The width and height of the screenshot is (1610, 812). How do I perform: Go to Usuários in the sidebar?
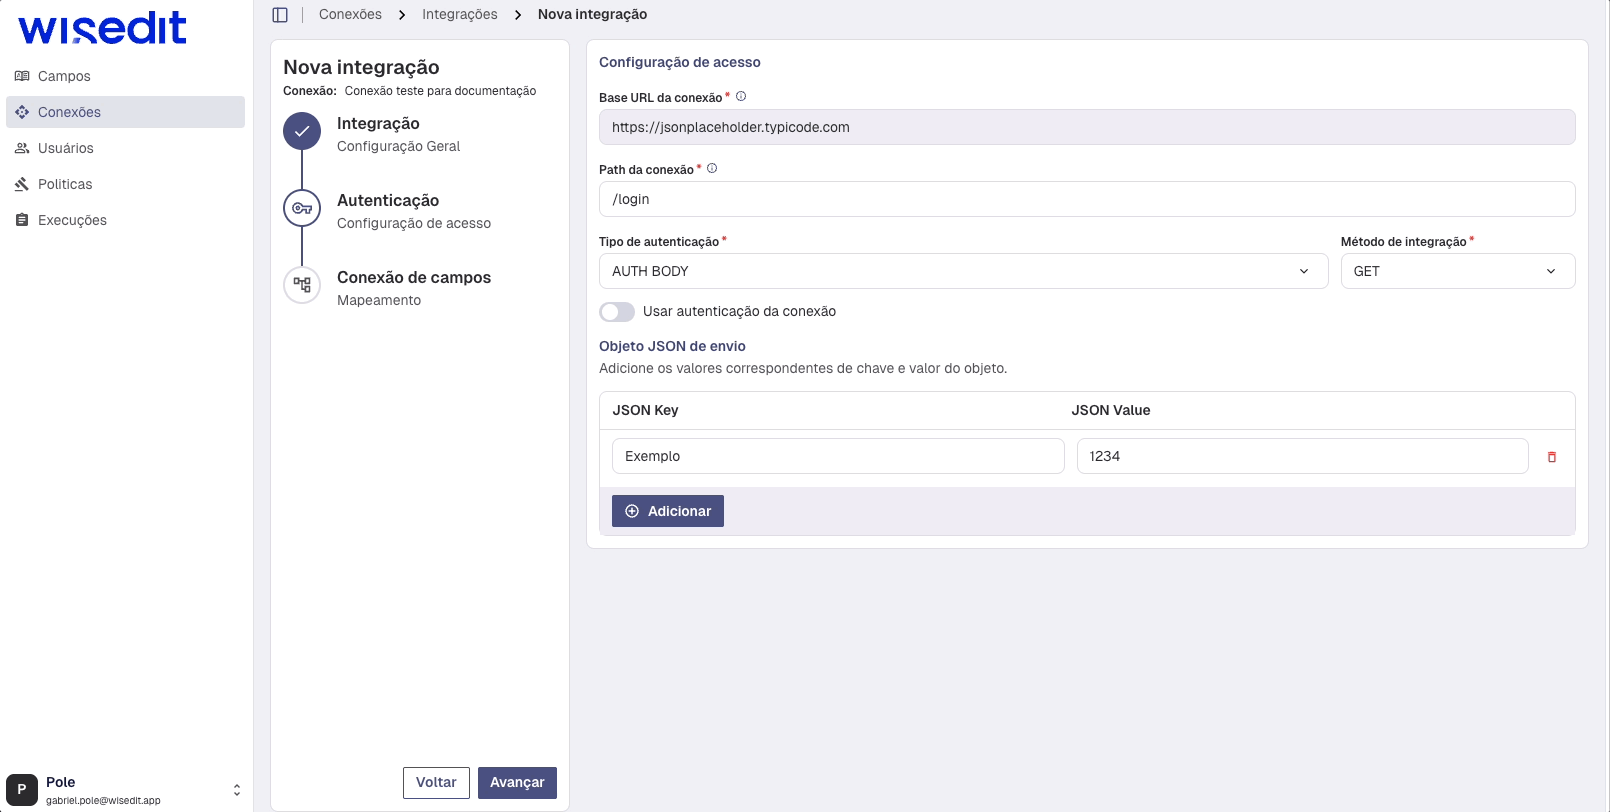coord(66,148)
